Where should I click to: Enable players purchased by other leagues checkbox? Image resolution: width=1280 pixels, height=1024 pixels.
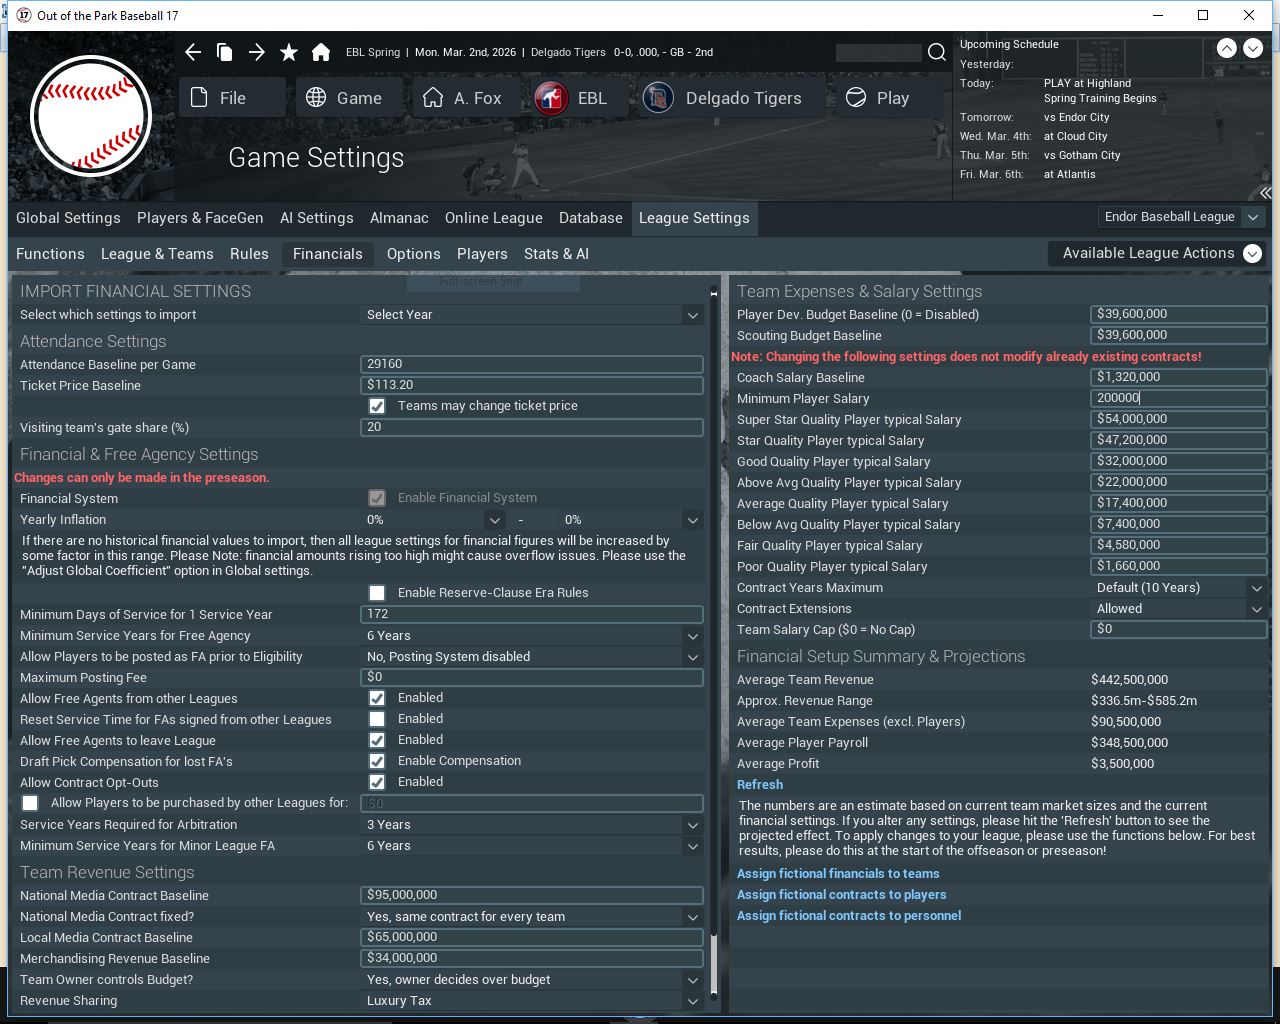[30, 803]
